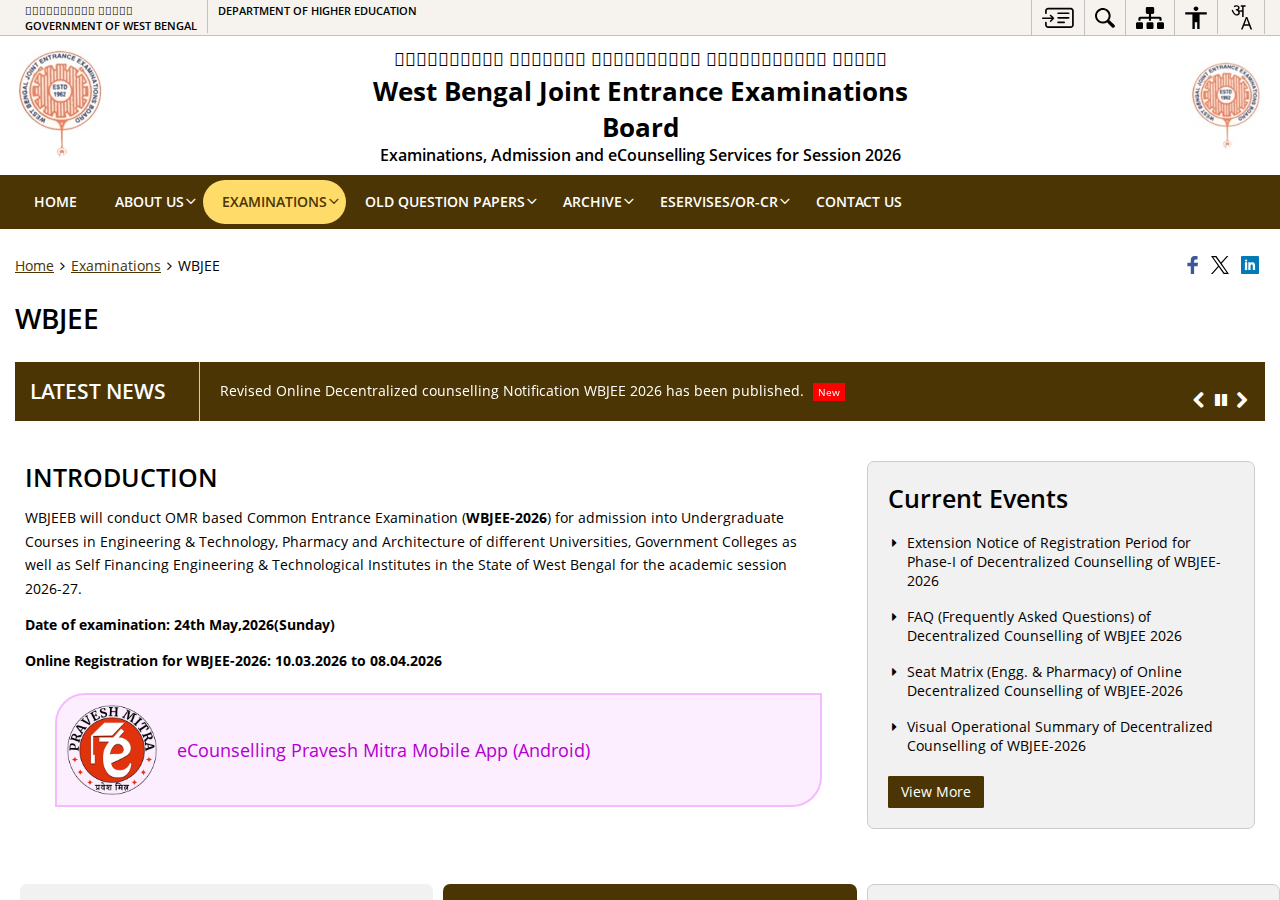
Task: Click Examinations breadcrumb link
Action: pyautogui.click(x=116, y=265)
